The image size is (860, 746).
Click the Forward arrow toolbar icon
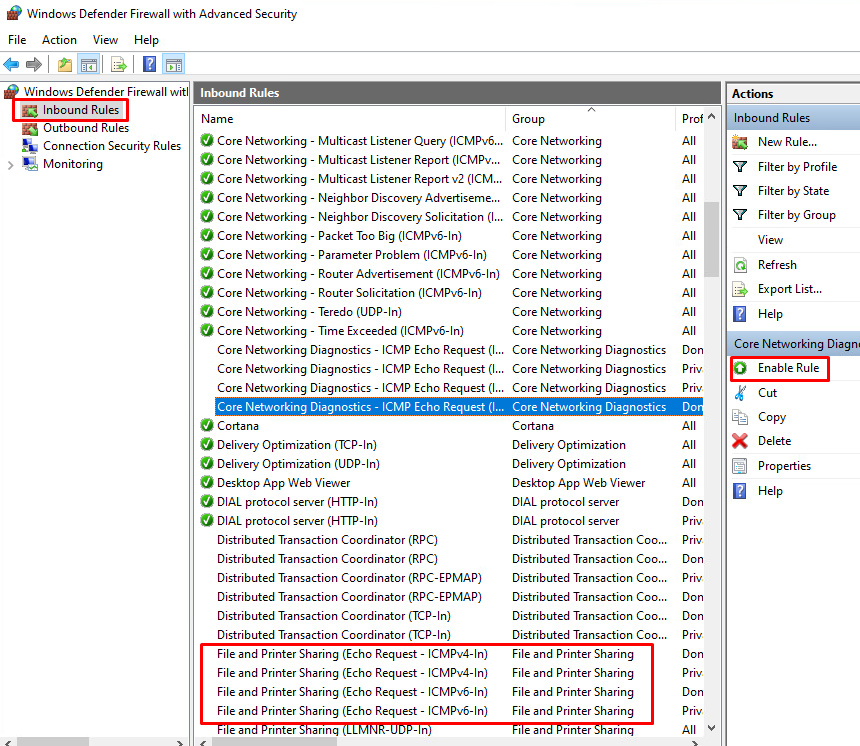click(x=34, y=65)
